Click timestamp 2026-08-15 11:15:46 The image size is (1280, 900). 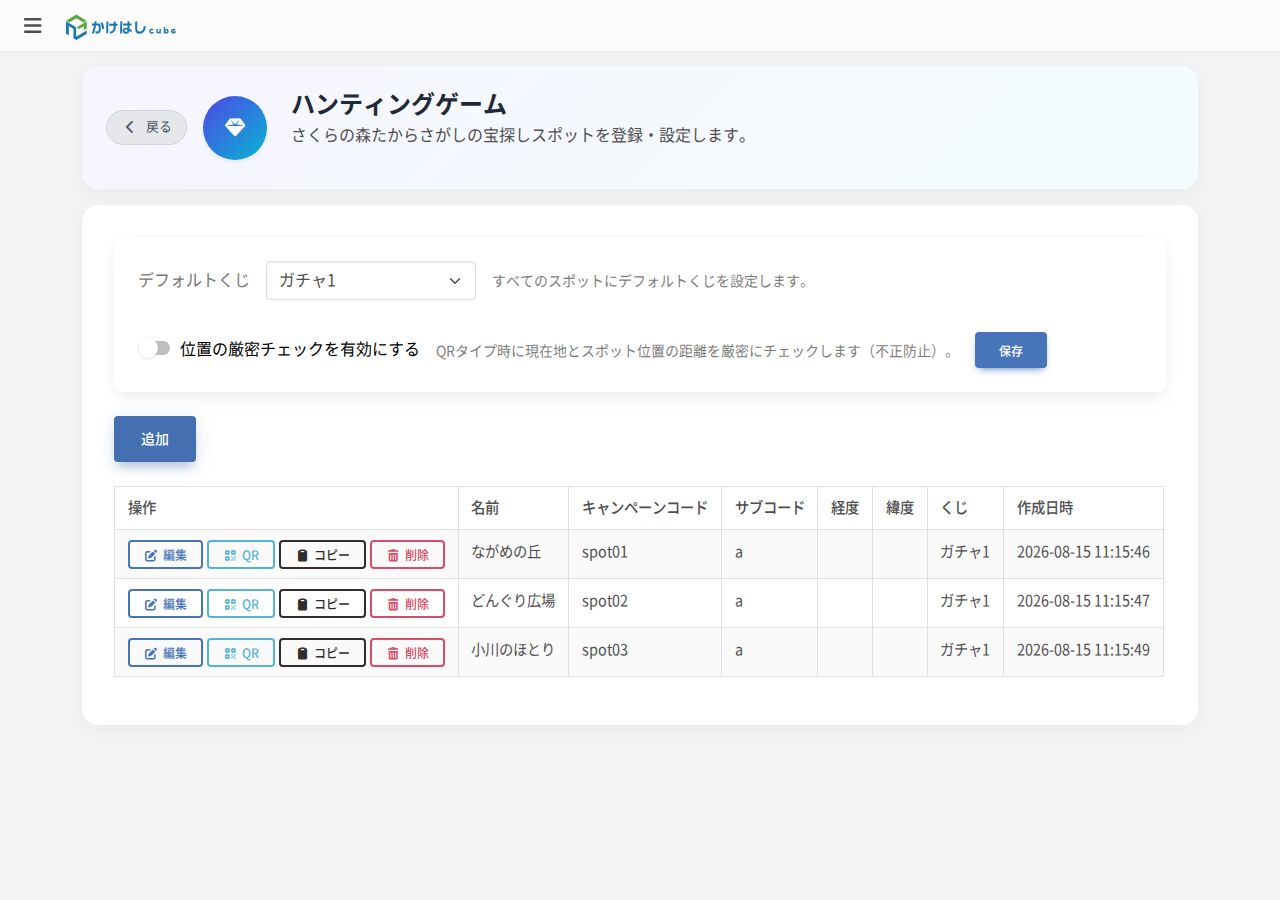coord(1083,552)
